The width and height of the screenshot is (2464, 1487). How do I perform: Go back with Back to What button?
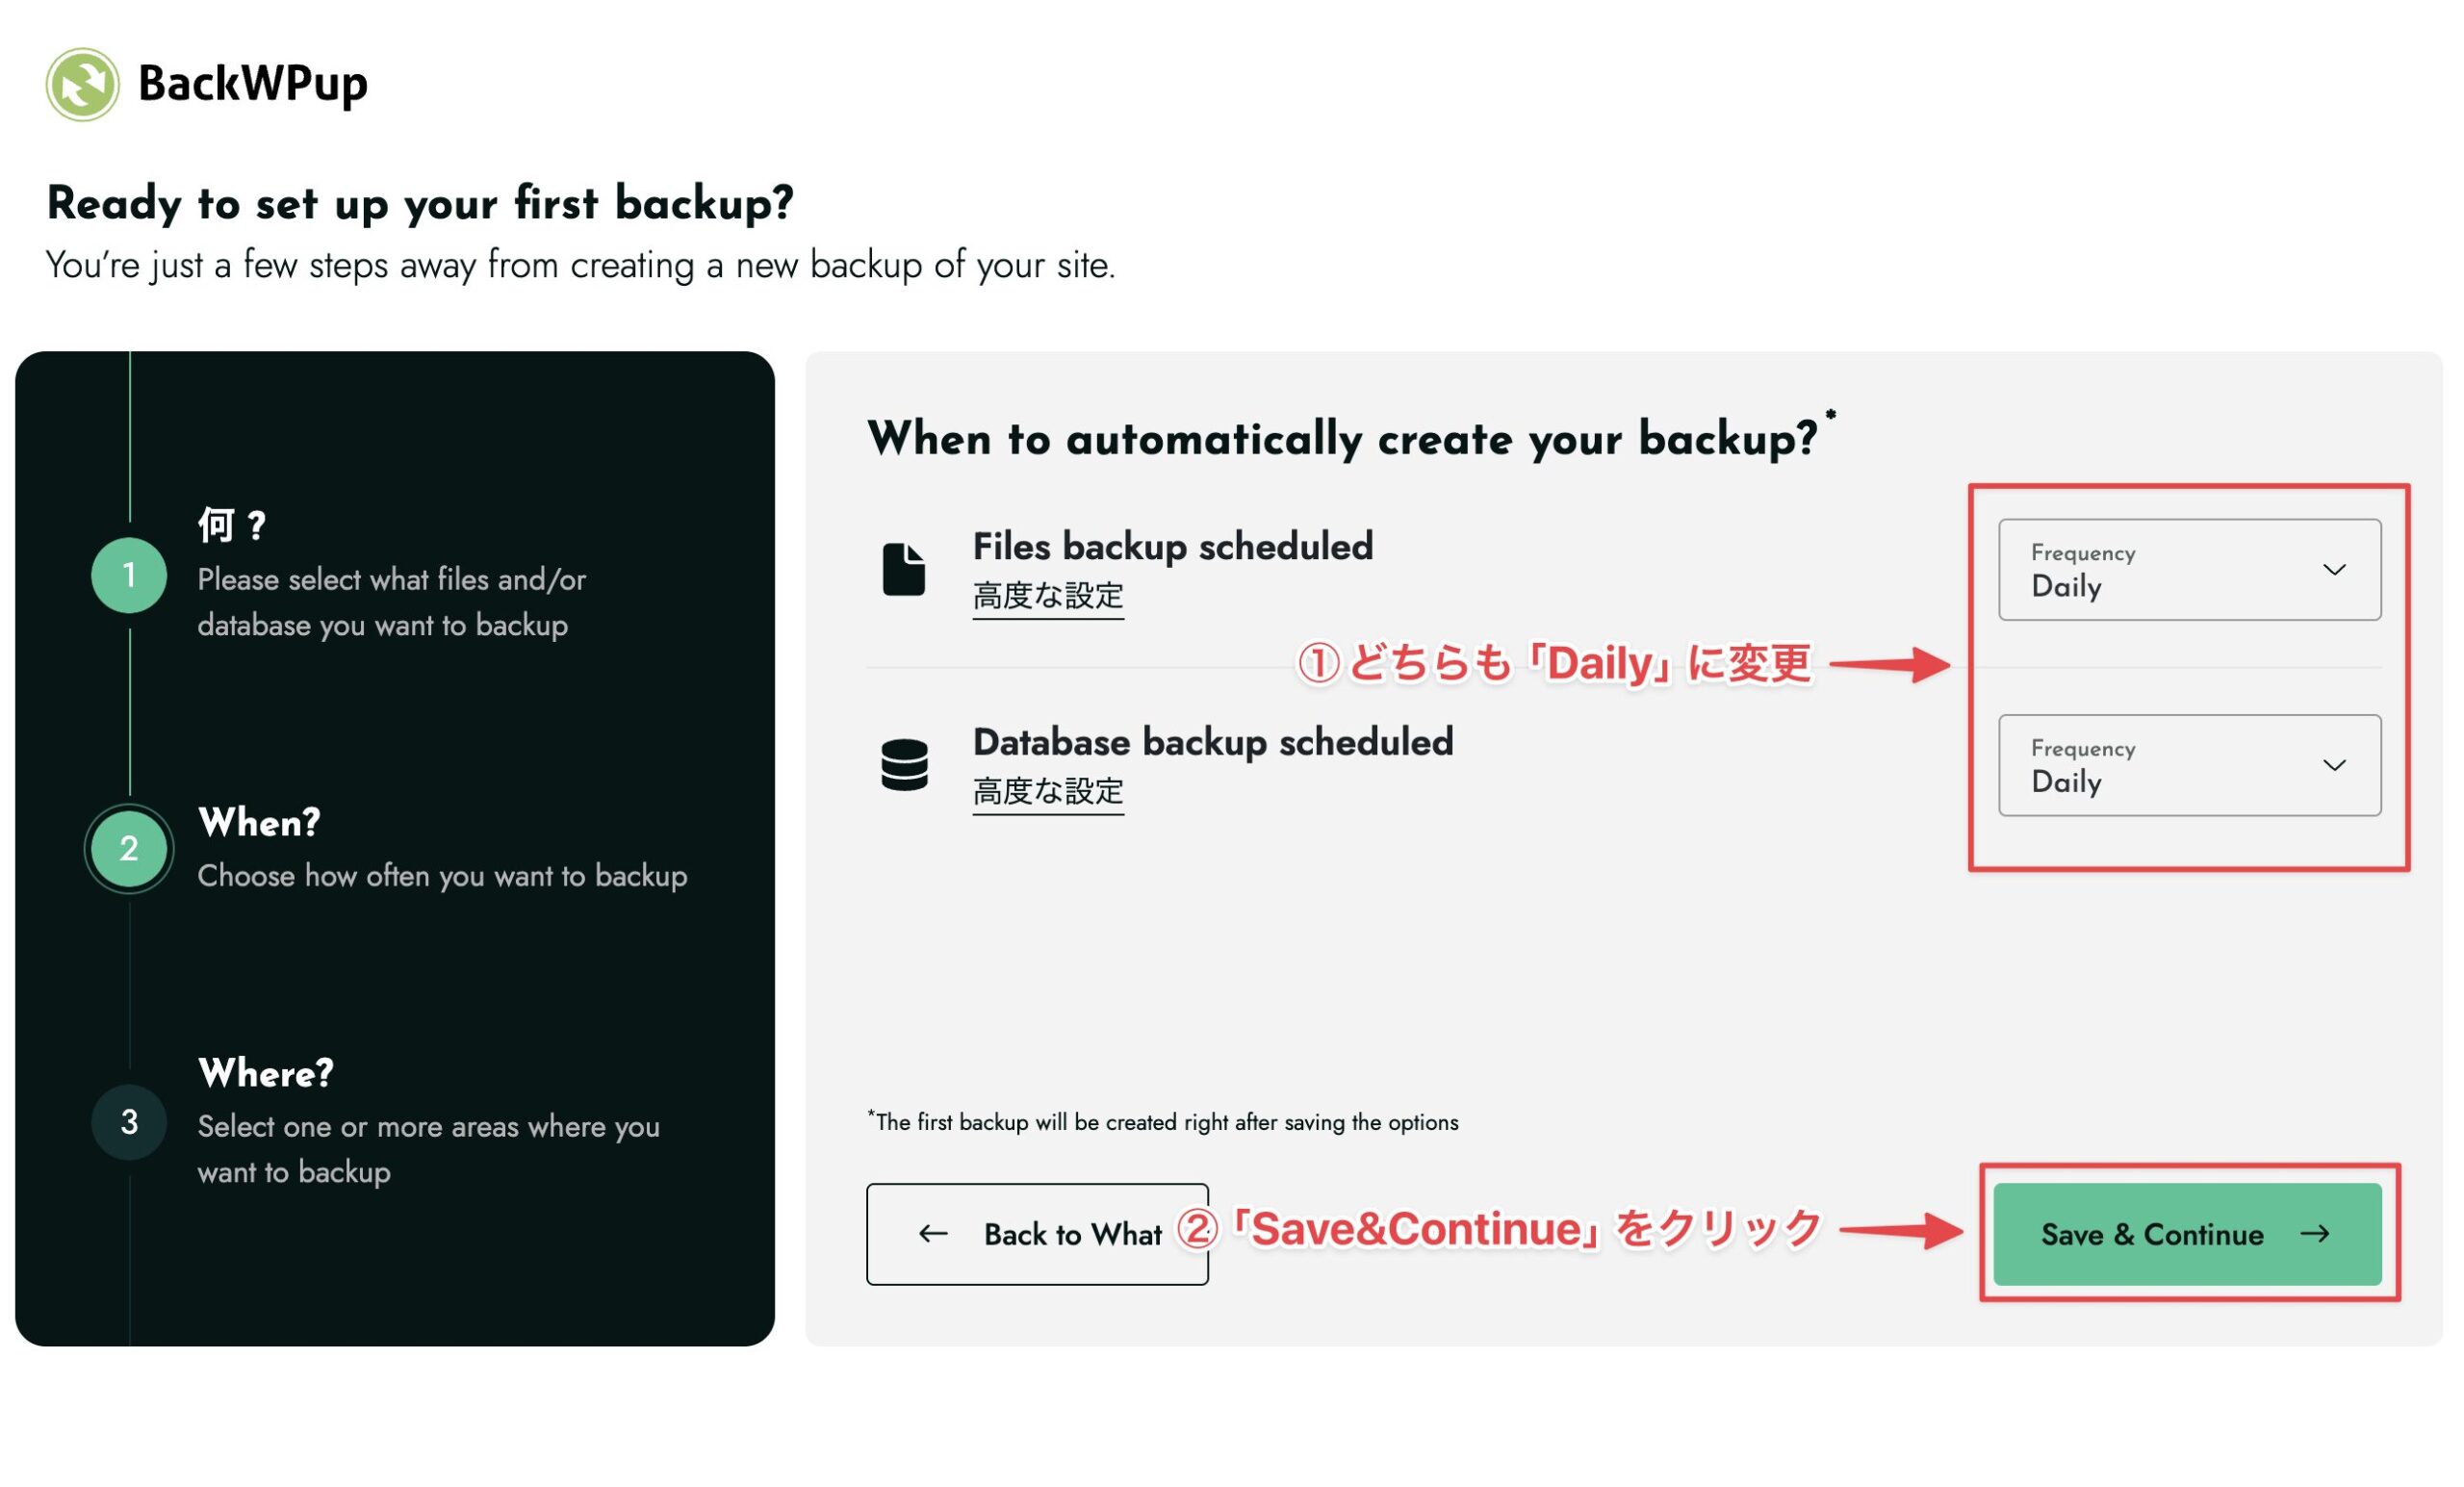1037,1234
